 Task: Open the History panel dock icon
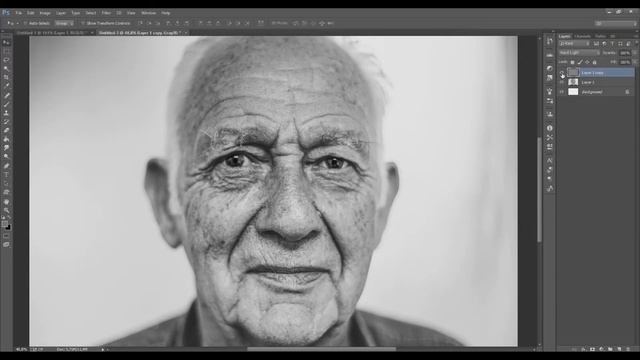[550, 41]
